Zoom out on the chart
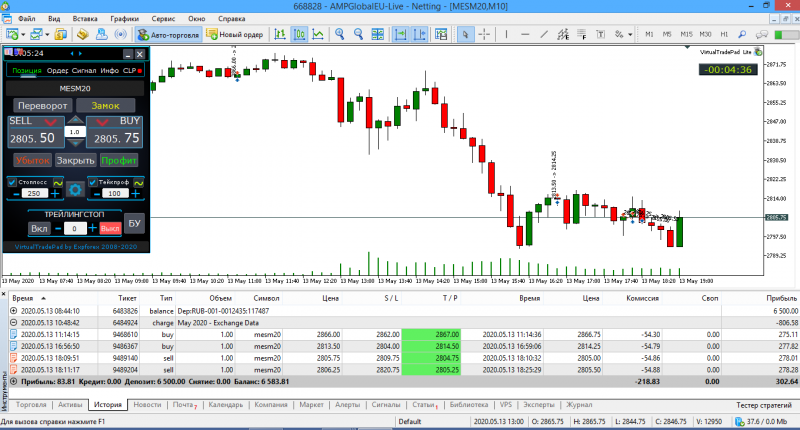Image resolution: width=800 pixels, height=430 pixels. tap(359, 34)
